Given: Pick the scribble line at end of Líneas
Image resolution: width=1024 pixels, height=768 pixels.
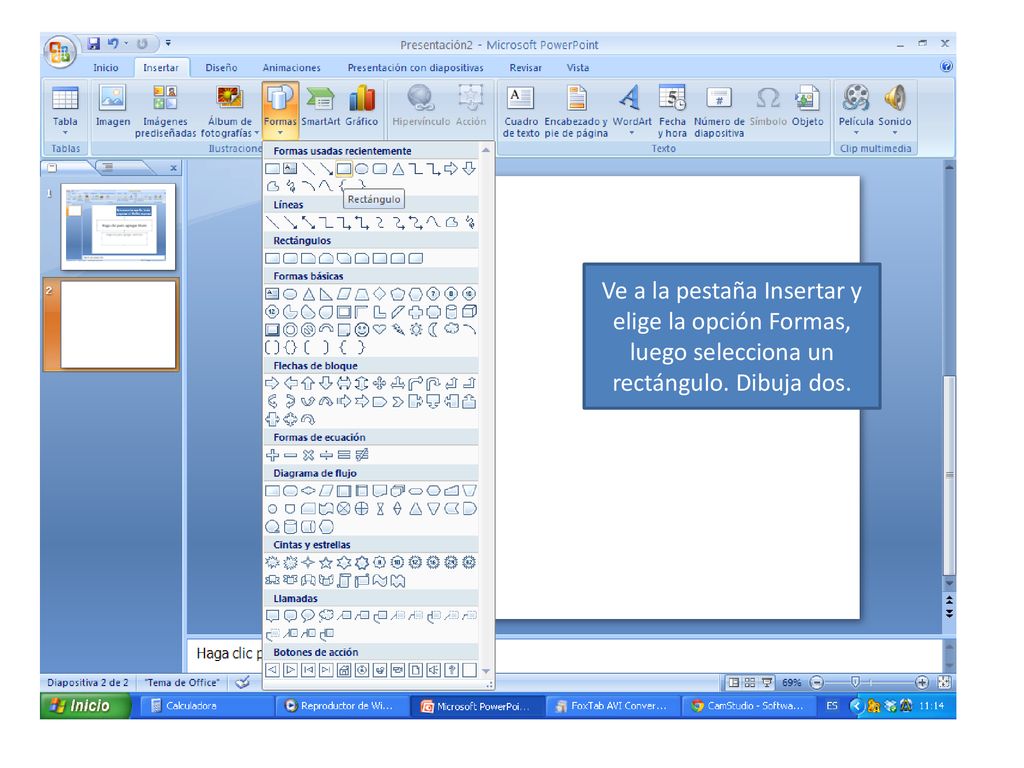Looking at the screenshot, I should click(469, 223).
